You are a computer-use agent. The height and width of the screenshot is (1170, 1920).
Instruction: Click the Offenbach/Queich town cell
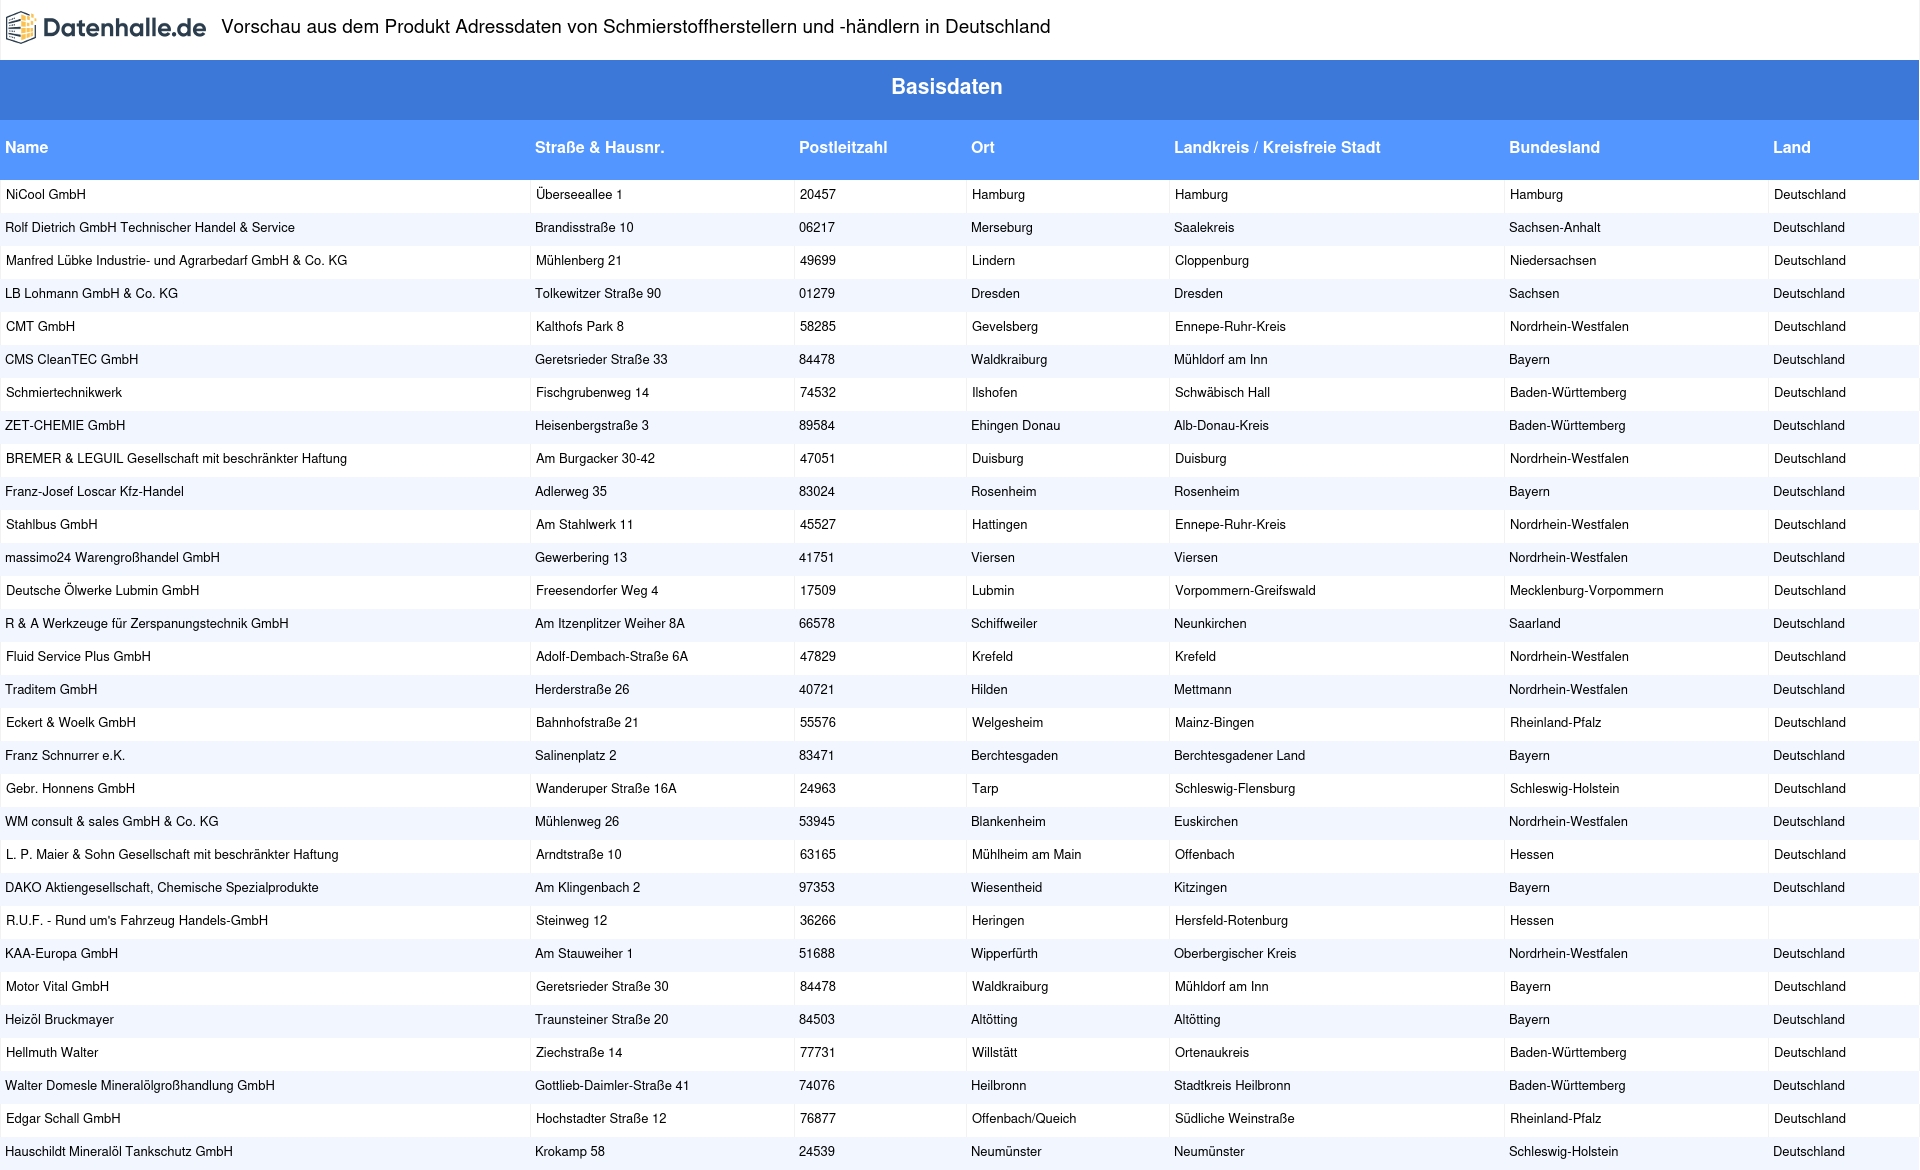[x=1024, y=1119]
